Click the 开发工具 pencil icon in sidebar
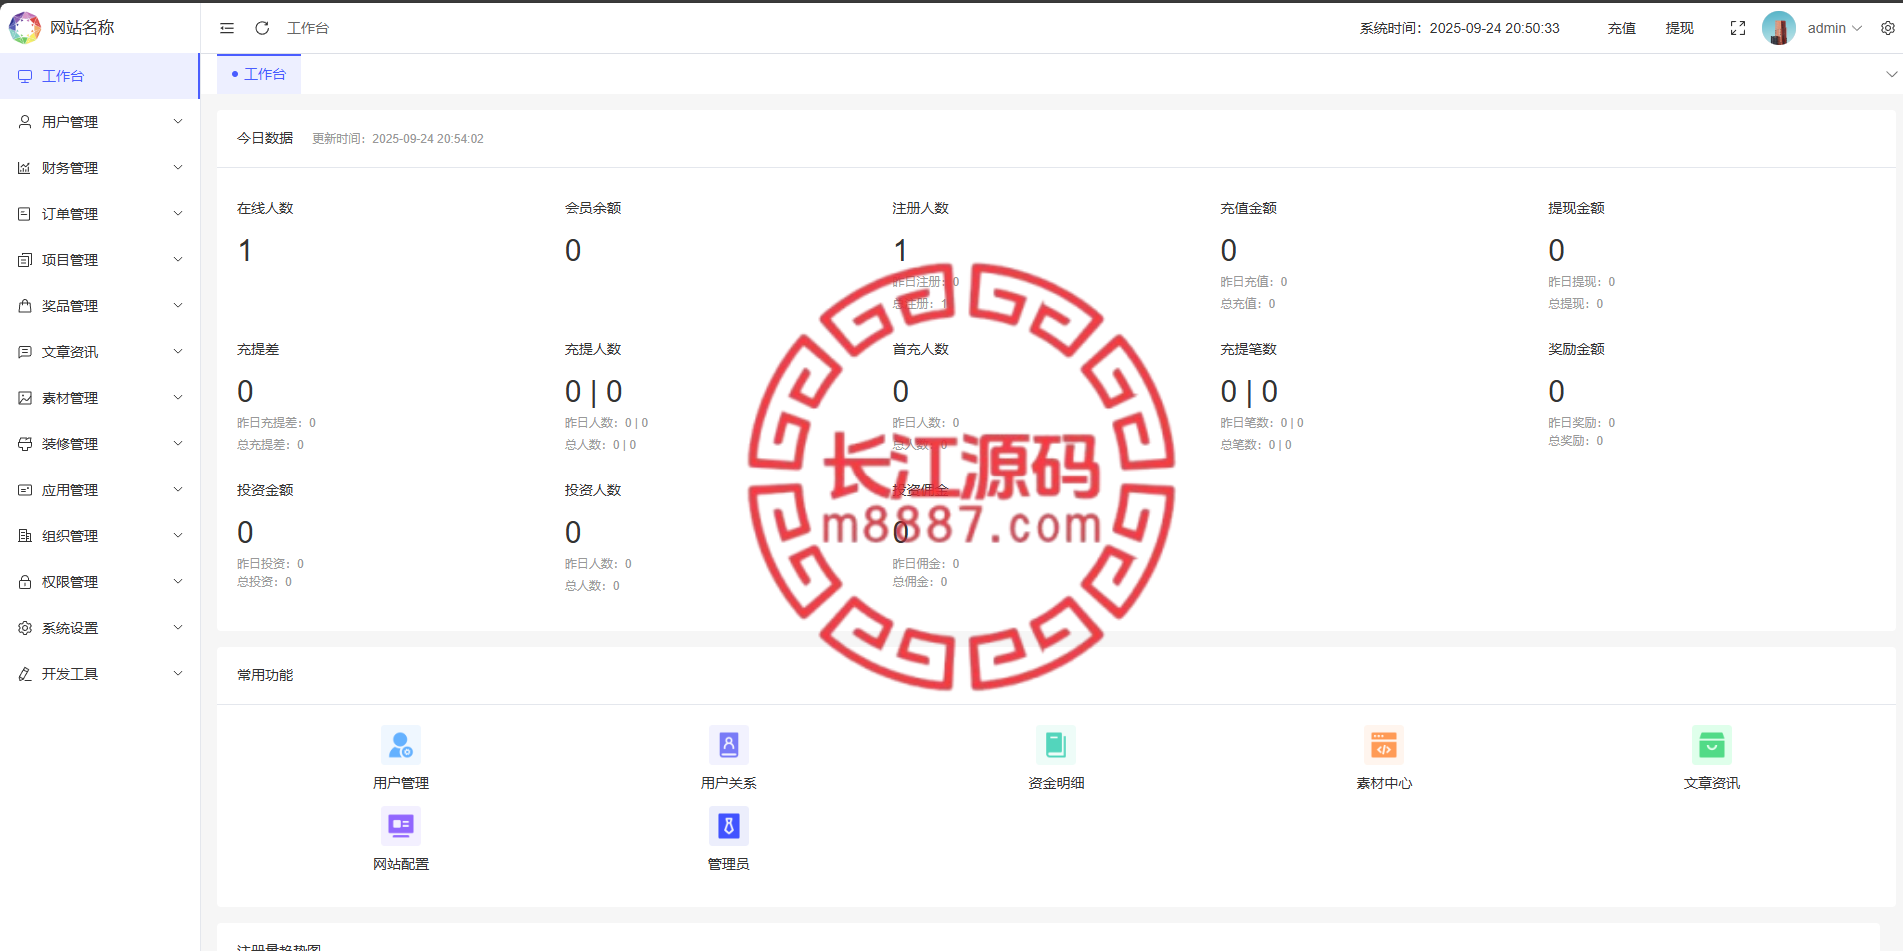The height and width of the screenshot is (951, 1903). (25, 674)
